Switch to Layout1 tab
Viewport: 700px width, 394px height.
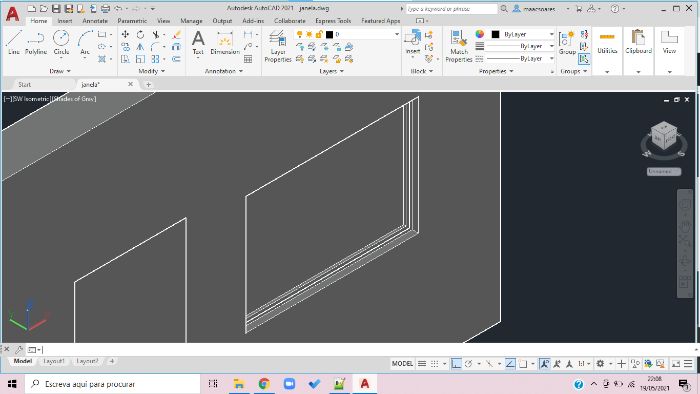54,361
